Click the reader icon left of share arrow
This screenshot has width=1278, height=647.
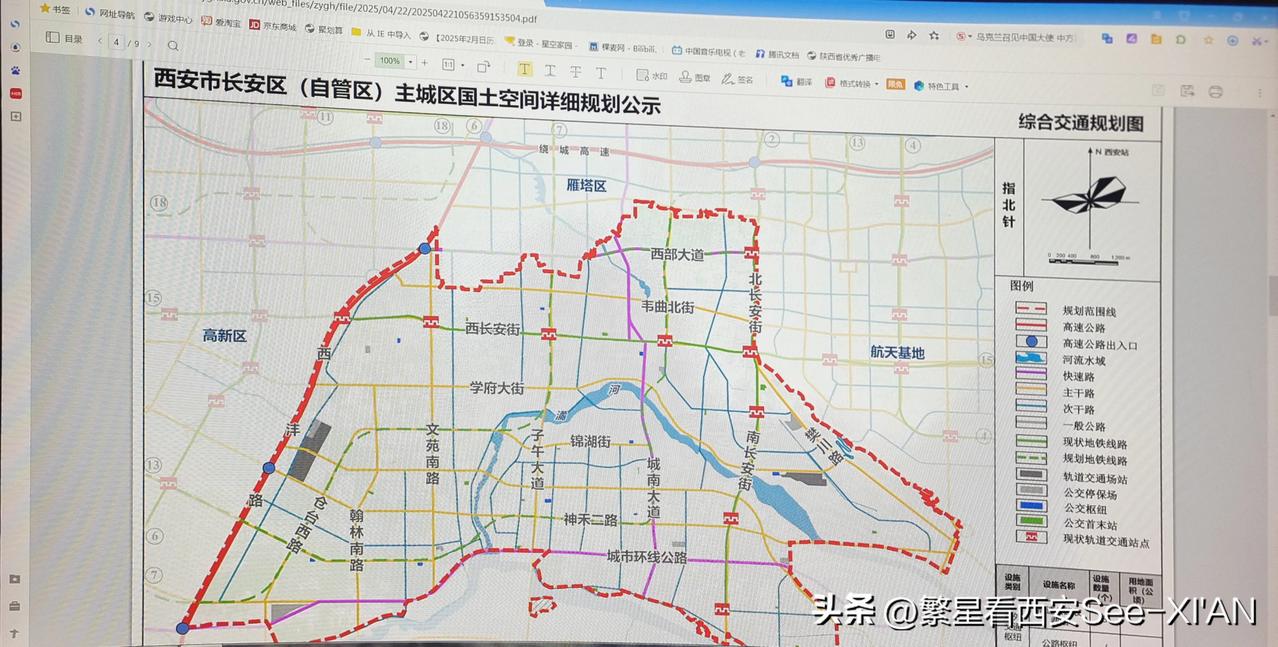pos(888,33)
